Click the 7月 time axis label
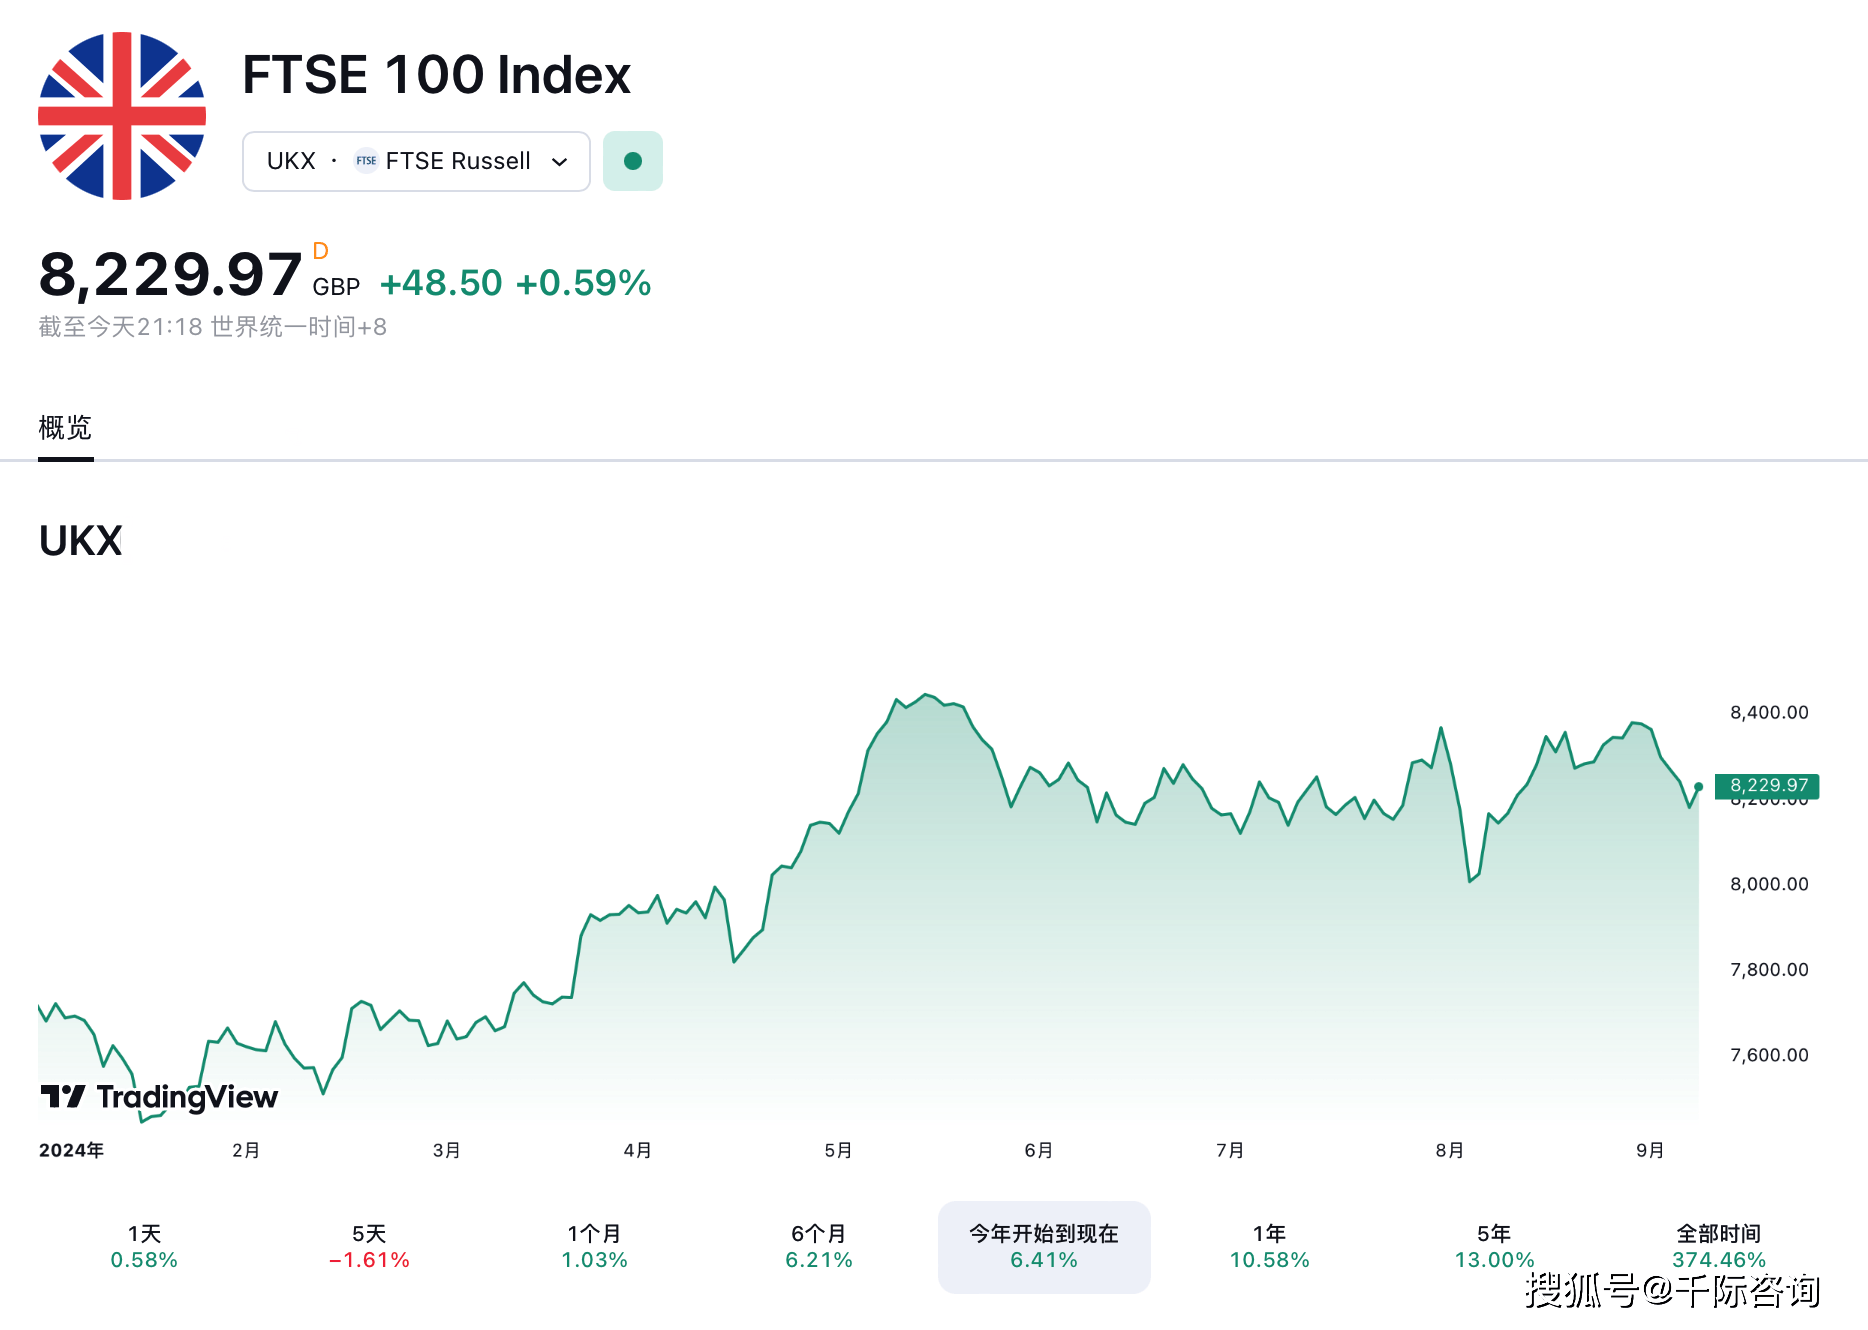The height and width of the screenshot is (1330, 1868). tap(1231, 1151)
